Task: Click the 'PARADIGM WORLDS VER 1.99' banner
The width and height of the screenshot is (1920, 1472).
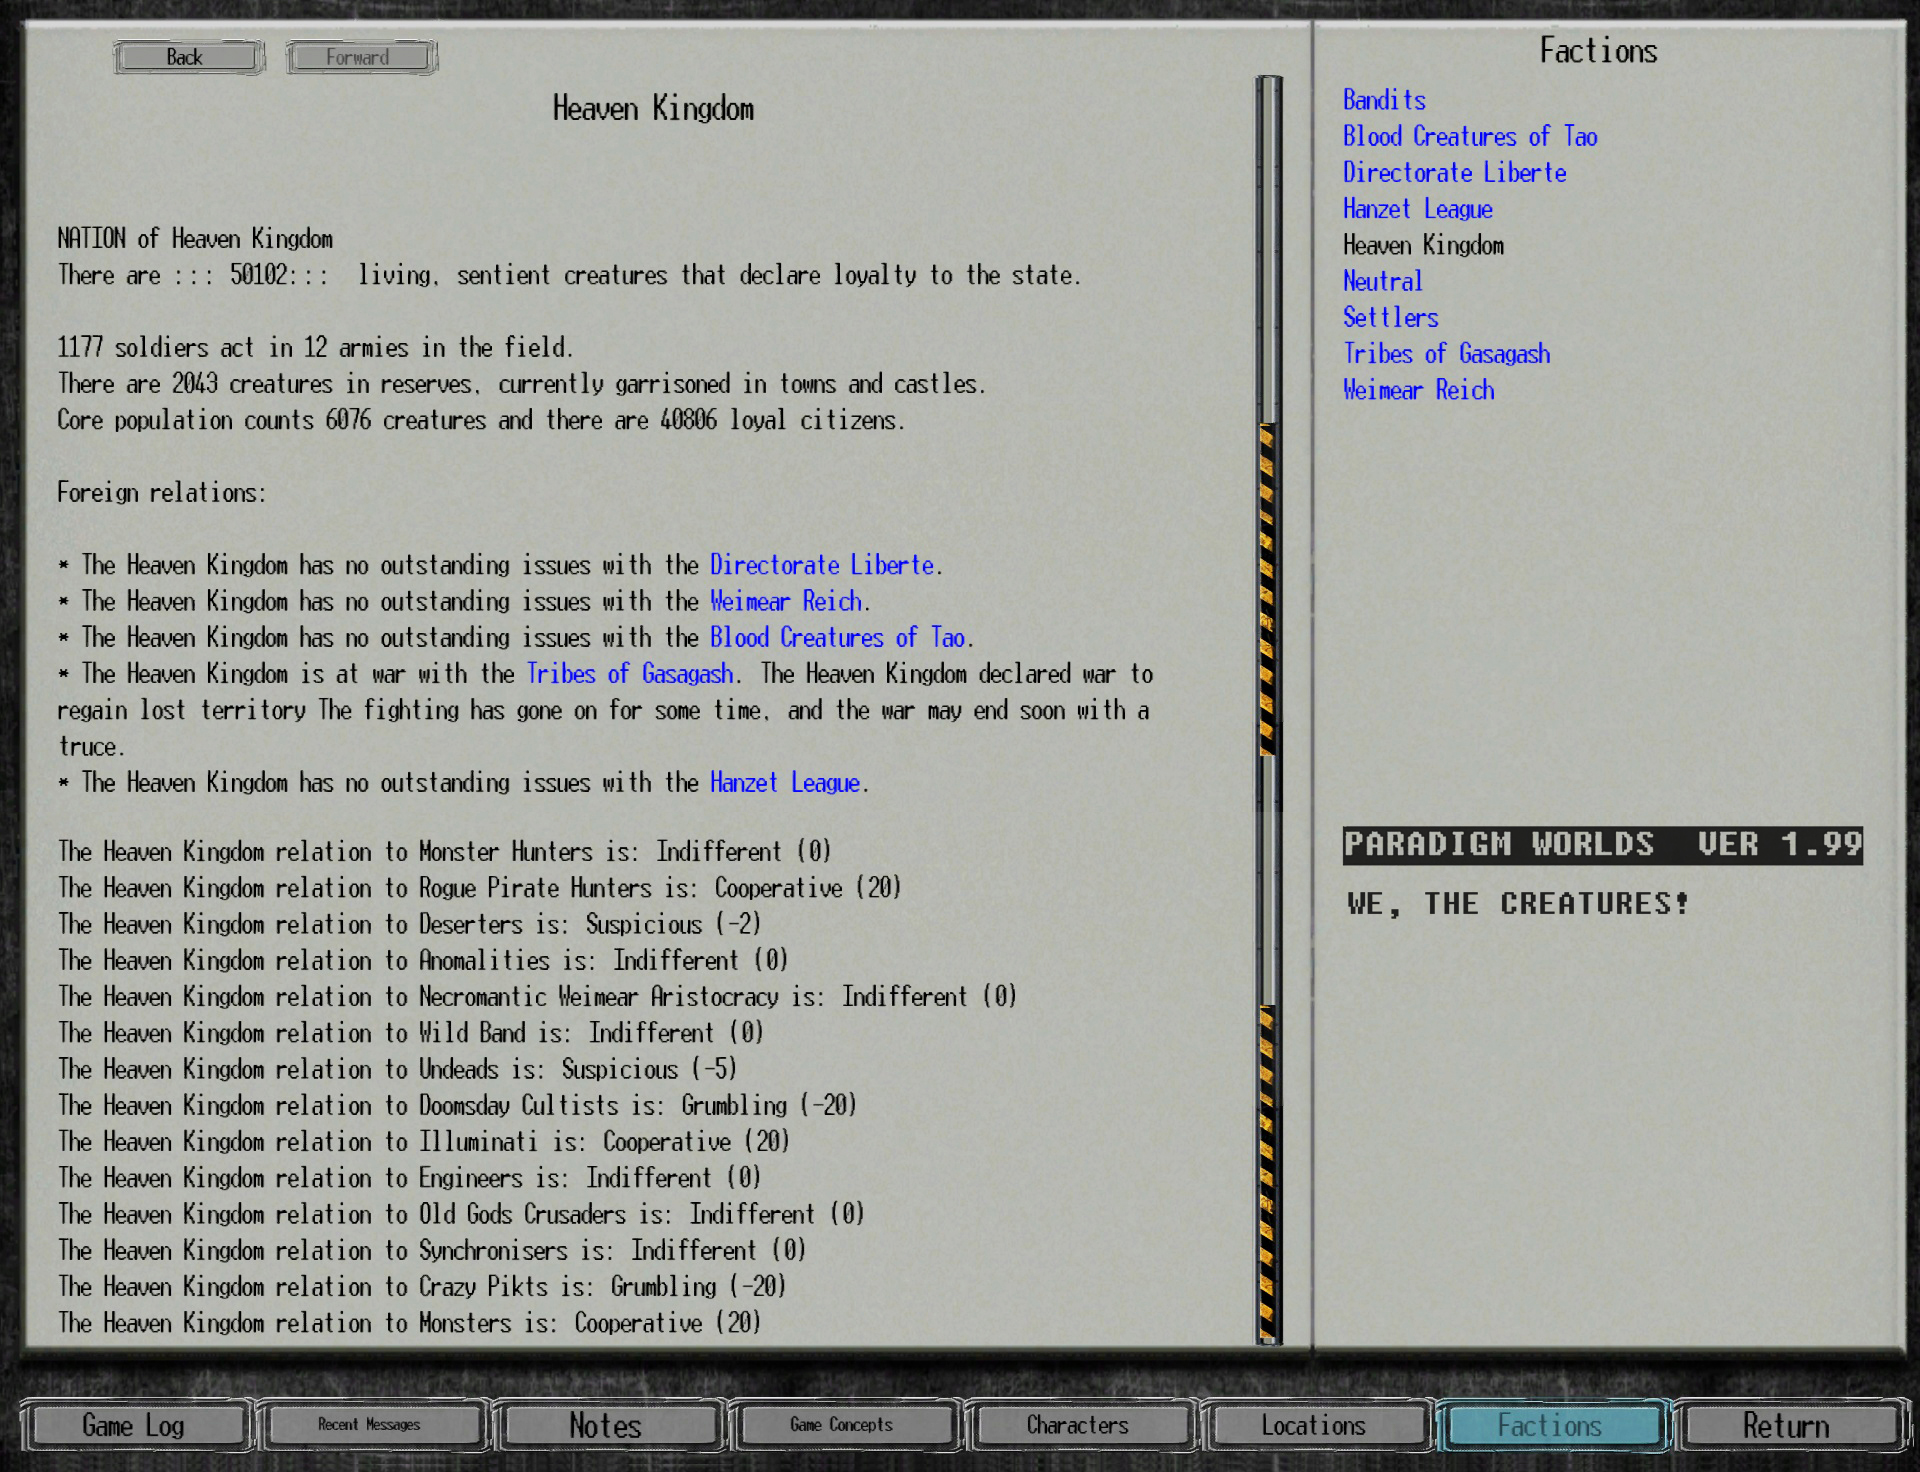Action: pos(1603,845)
